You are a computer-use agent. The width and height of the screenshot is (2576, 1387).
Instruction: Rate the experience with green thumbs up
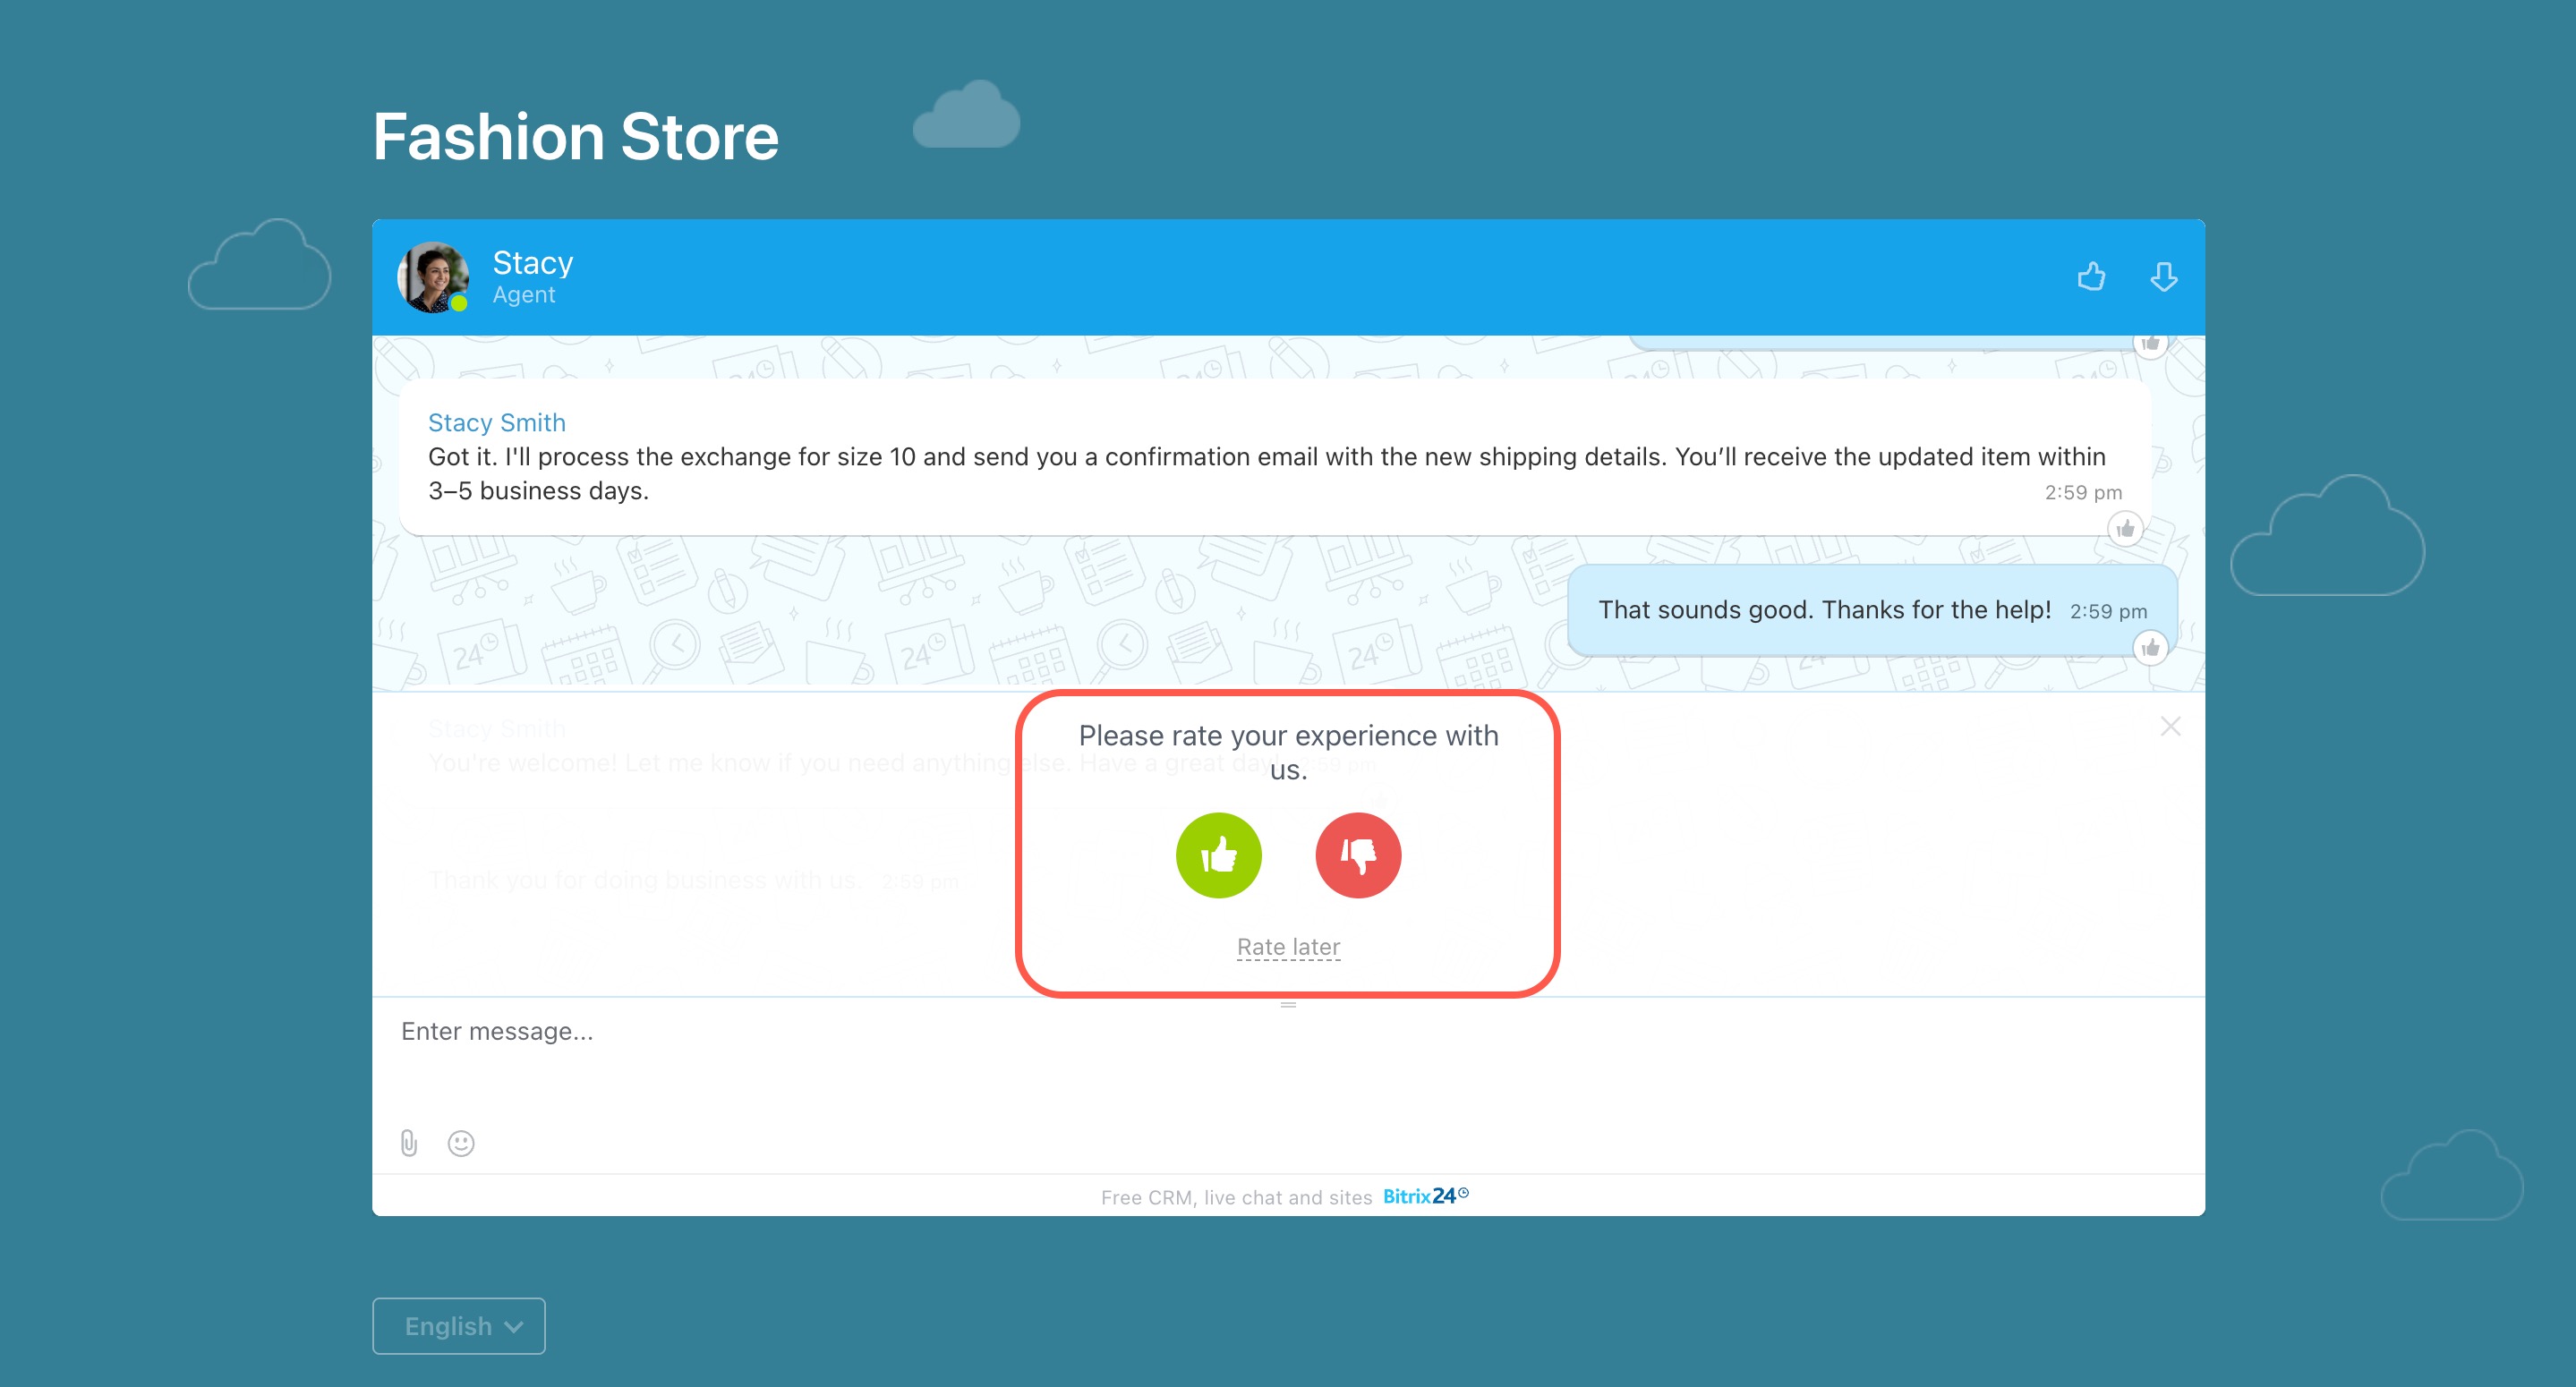(x=1218, y=855)
